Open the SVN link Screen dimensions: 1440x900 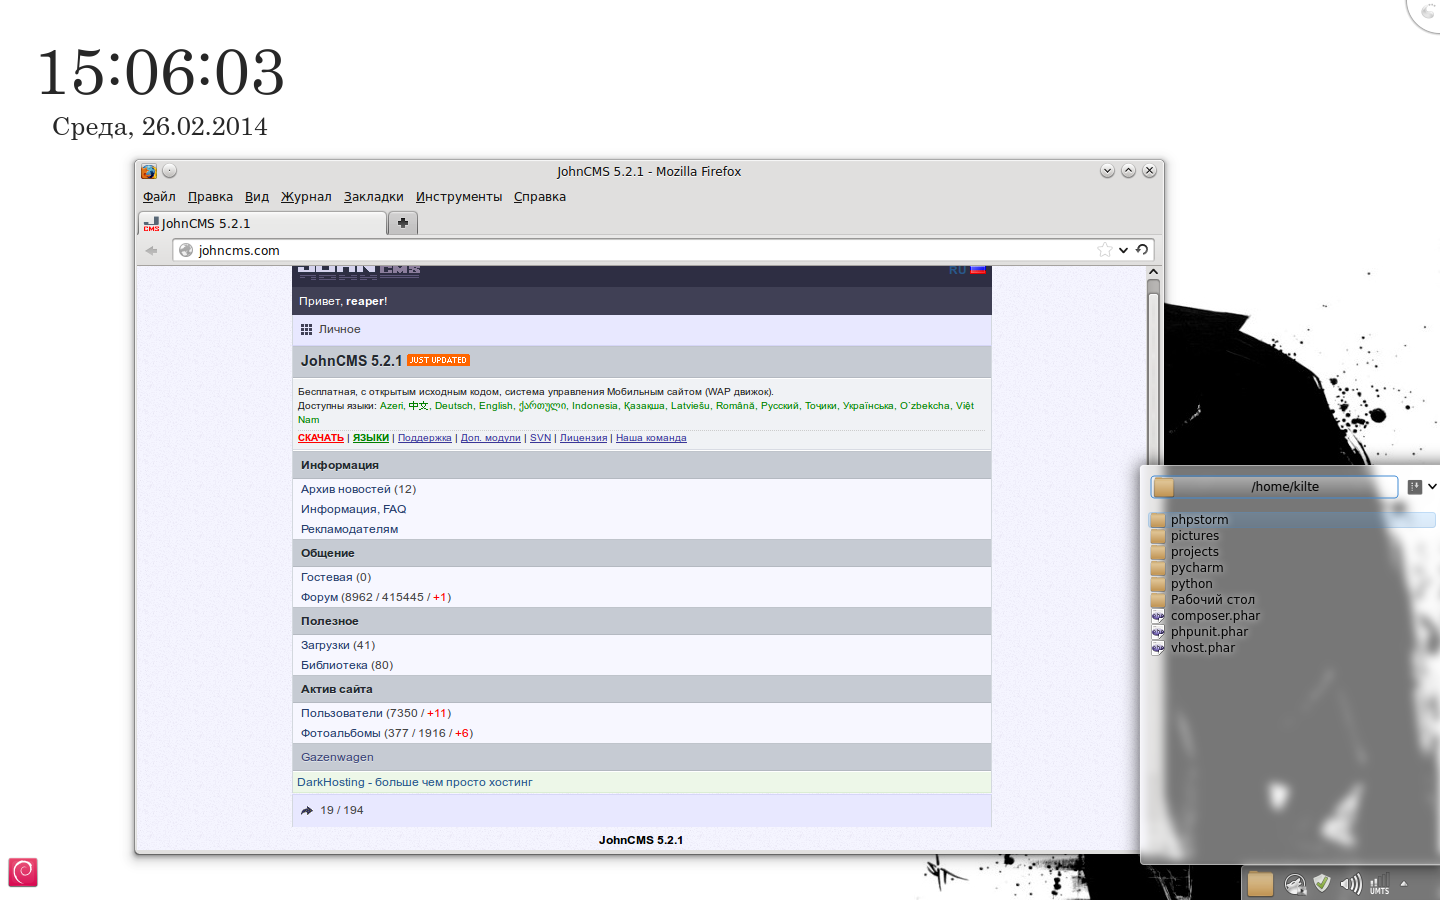point(541,438)
